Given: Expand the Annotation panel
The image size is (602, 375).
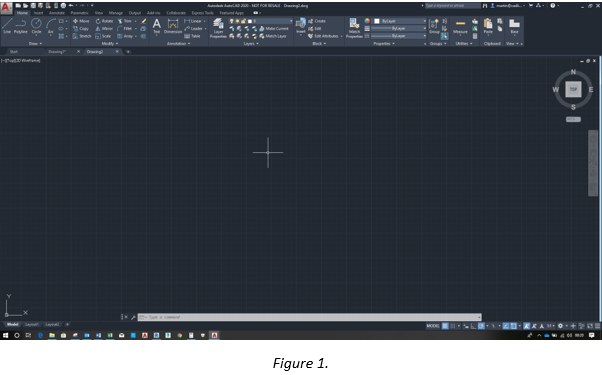Looking at the screenshot, I should tap(179, 43).
